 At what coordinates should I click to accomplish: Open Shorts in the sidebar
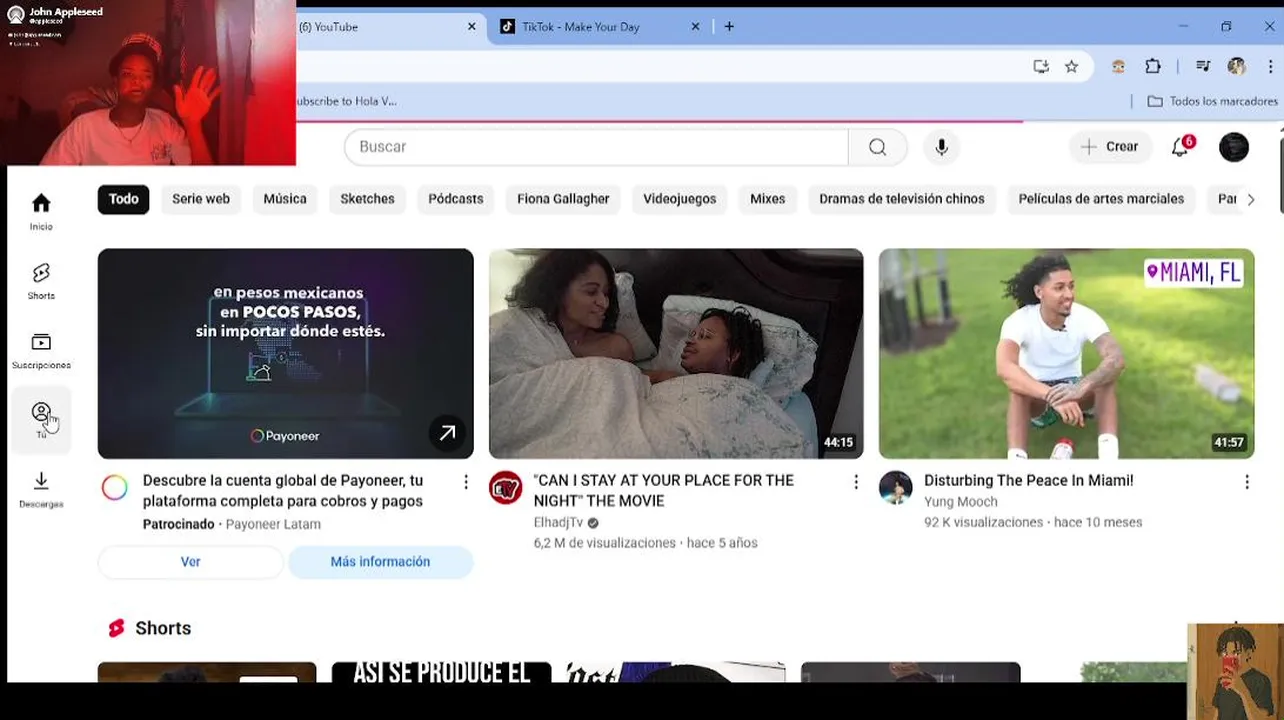(41, 281)
